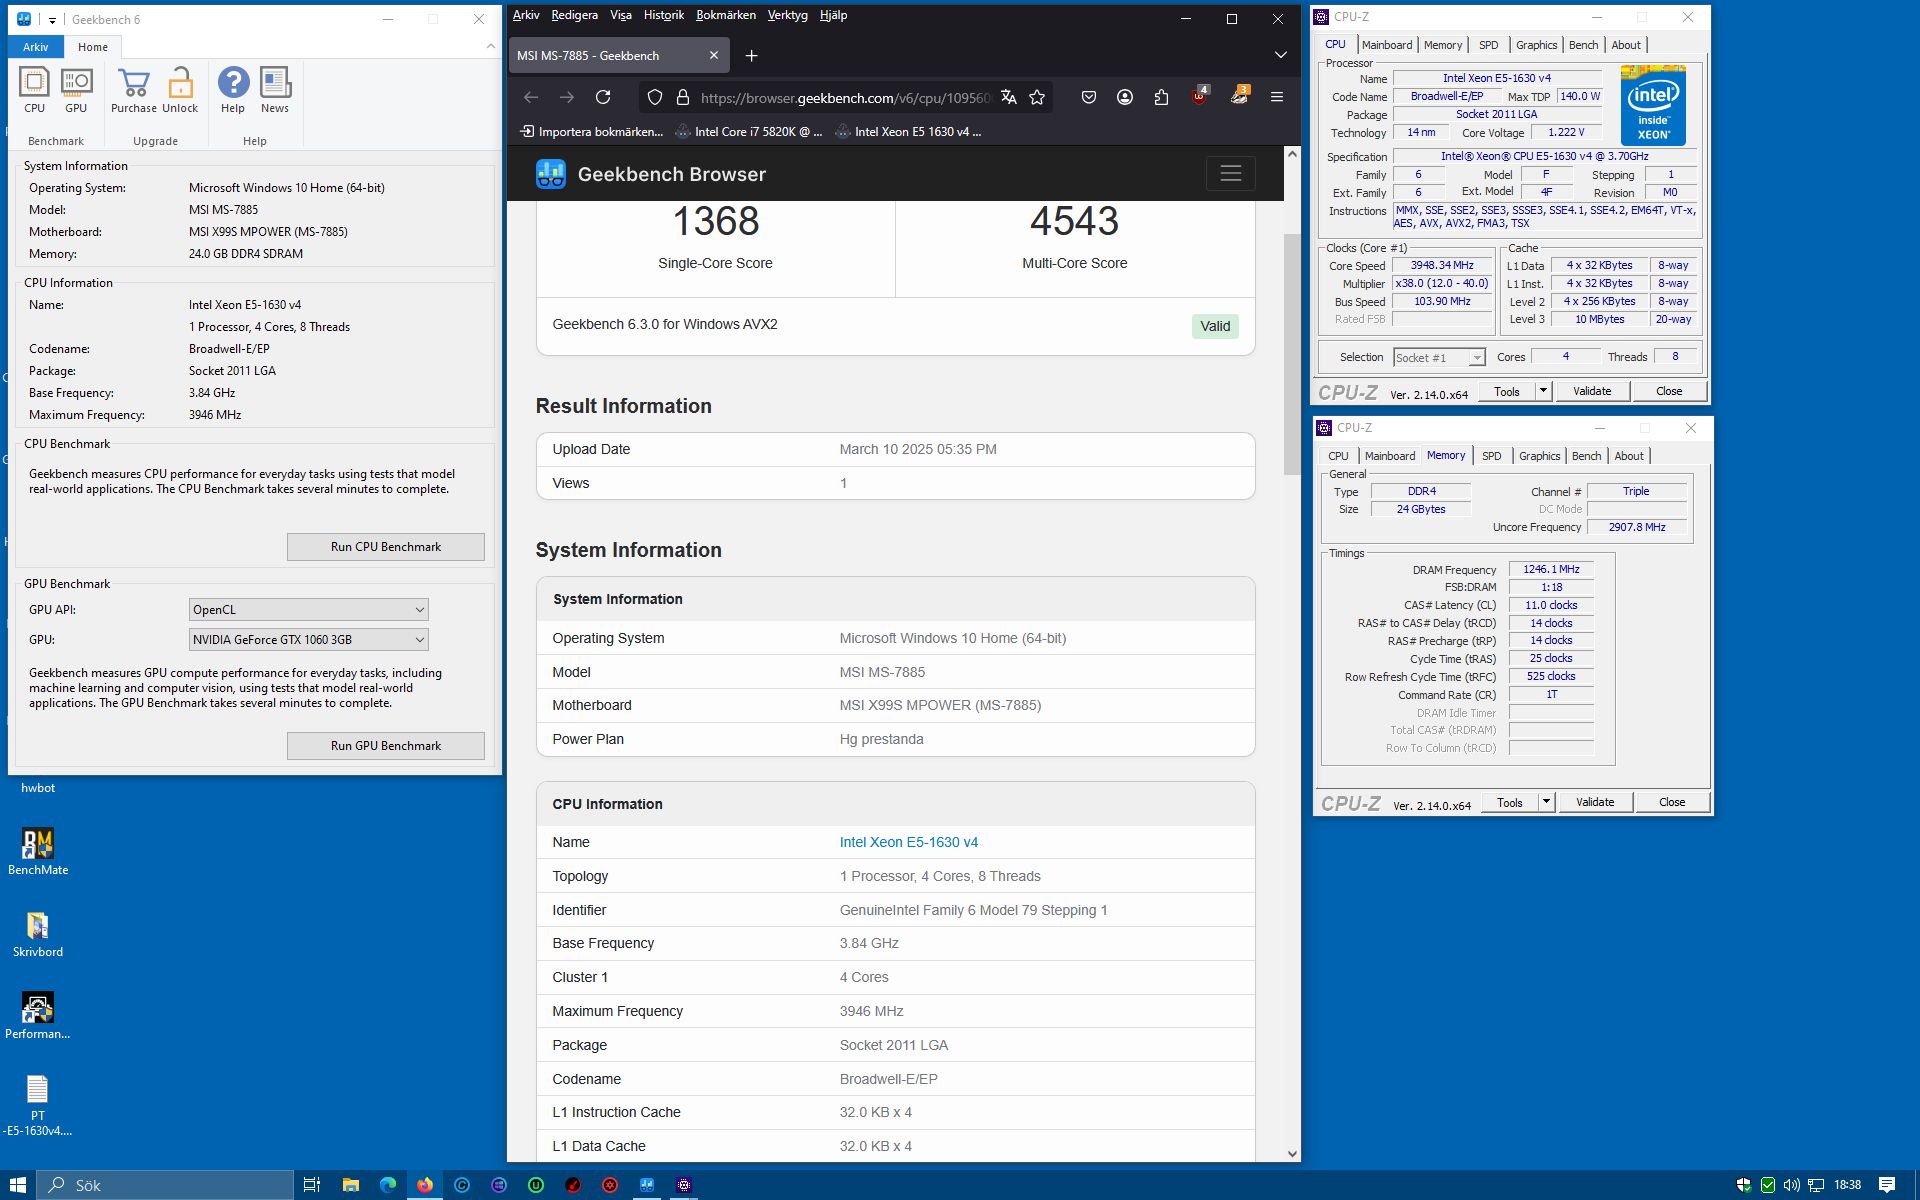Click the site security padlock in address bar

point(683,97)
